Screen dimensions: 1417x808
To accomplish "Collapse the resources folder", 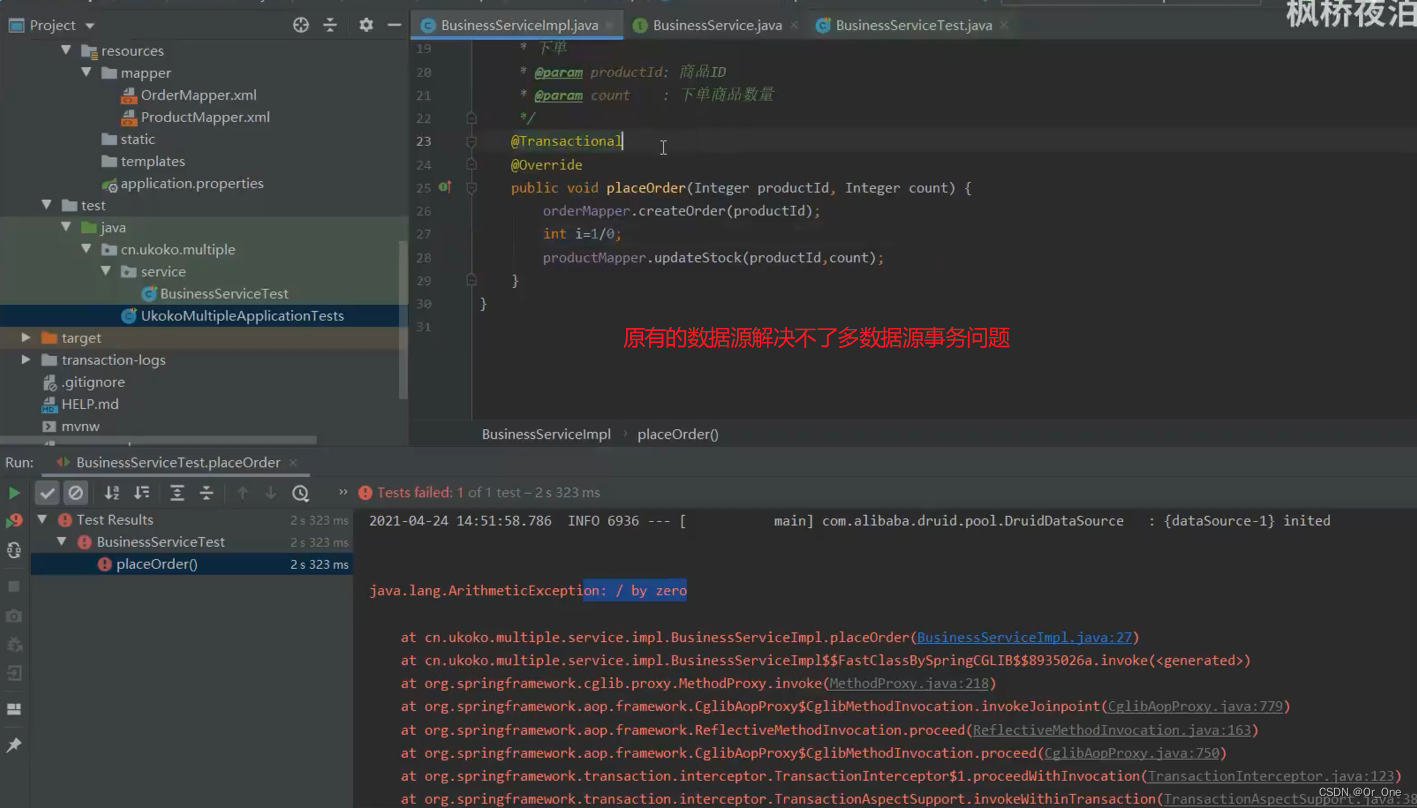I will pyautogui.click(x=67, y=50).
